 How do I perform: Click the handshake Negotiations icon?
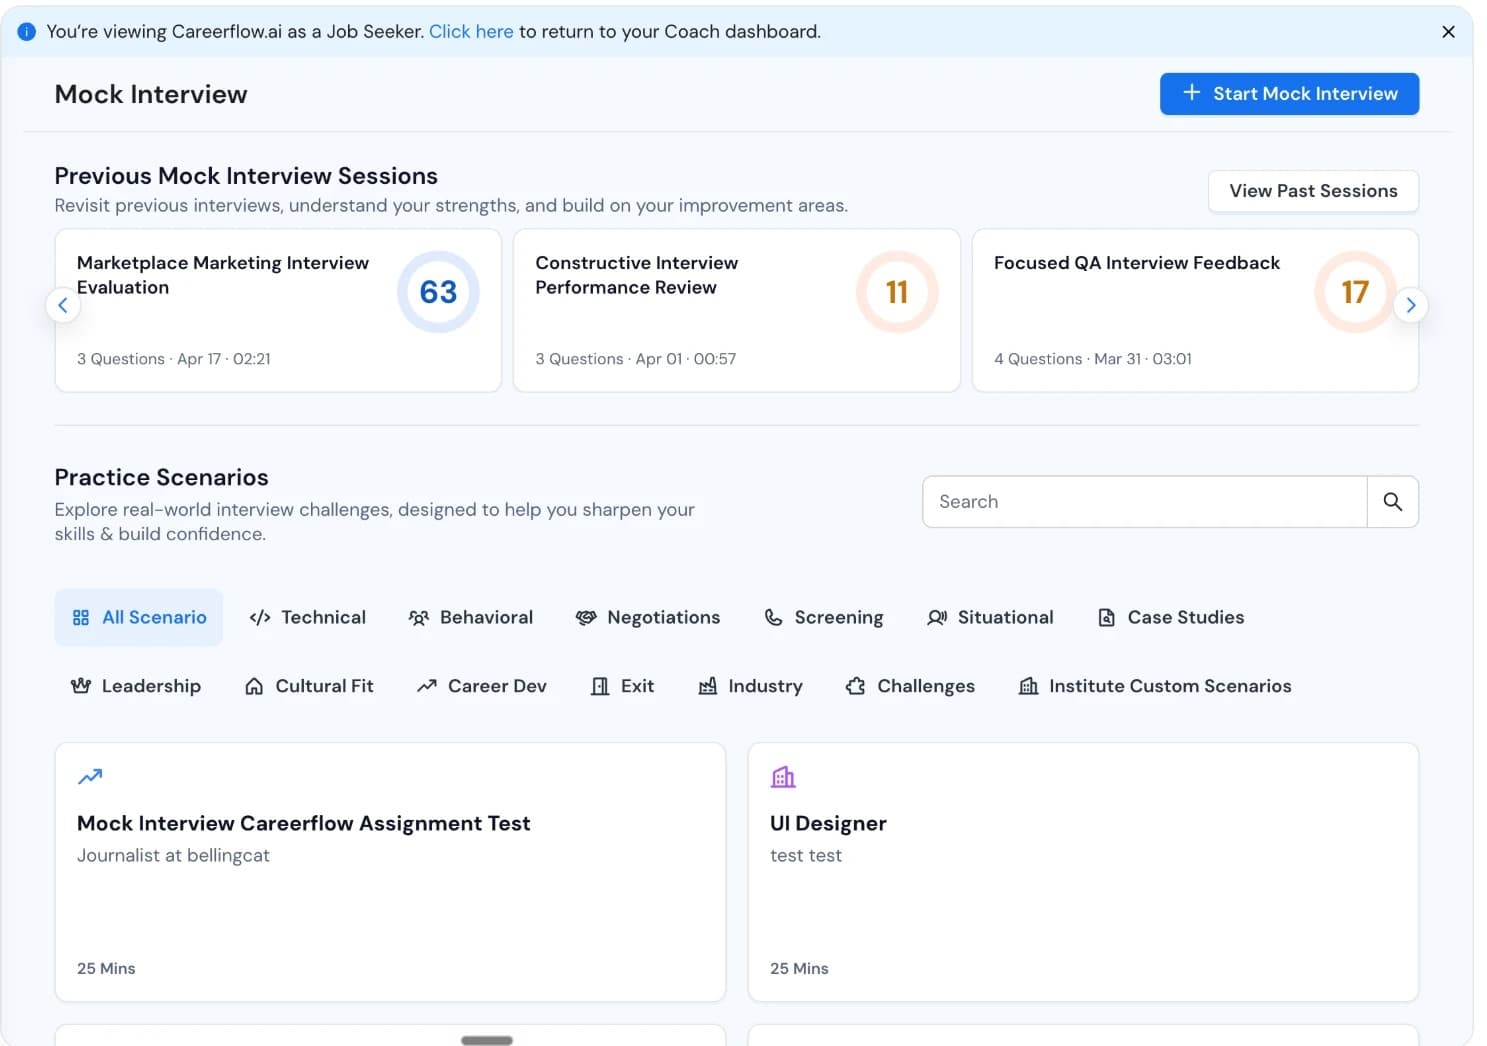coord(586,618)
